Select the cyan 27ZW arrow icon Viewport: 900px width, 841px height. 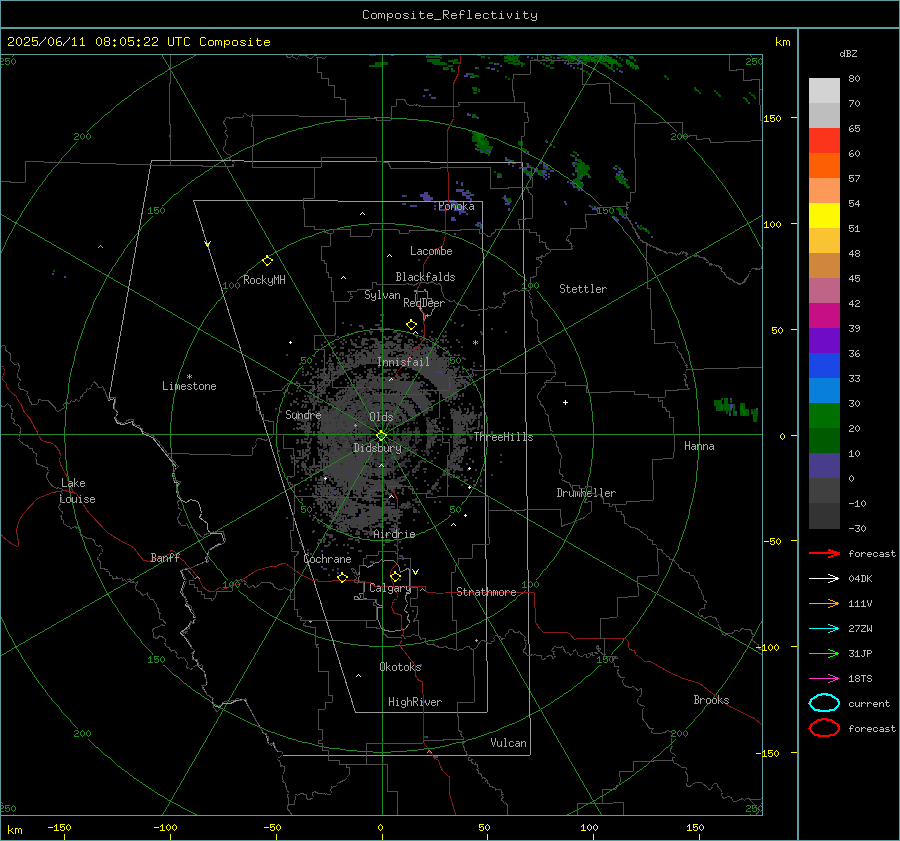pyautogui.click(x=824, y=629)
